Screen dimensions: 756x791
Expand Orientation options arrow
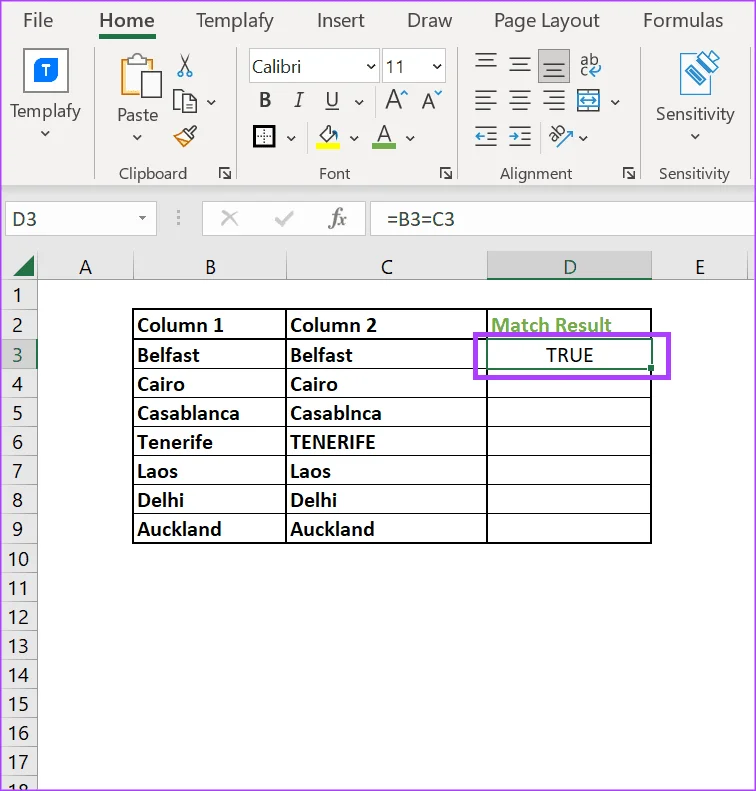[x=584, y=138]
